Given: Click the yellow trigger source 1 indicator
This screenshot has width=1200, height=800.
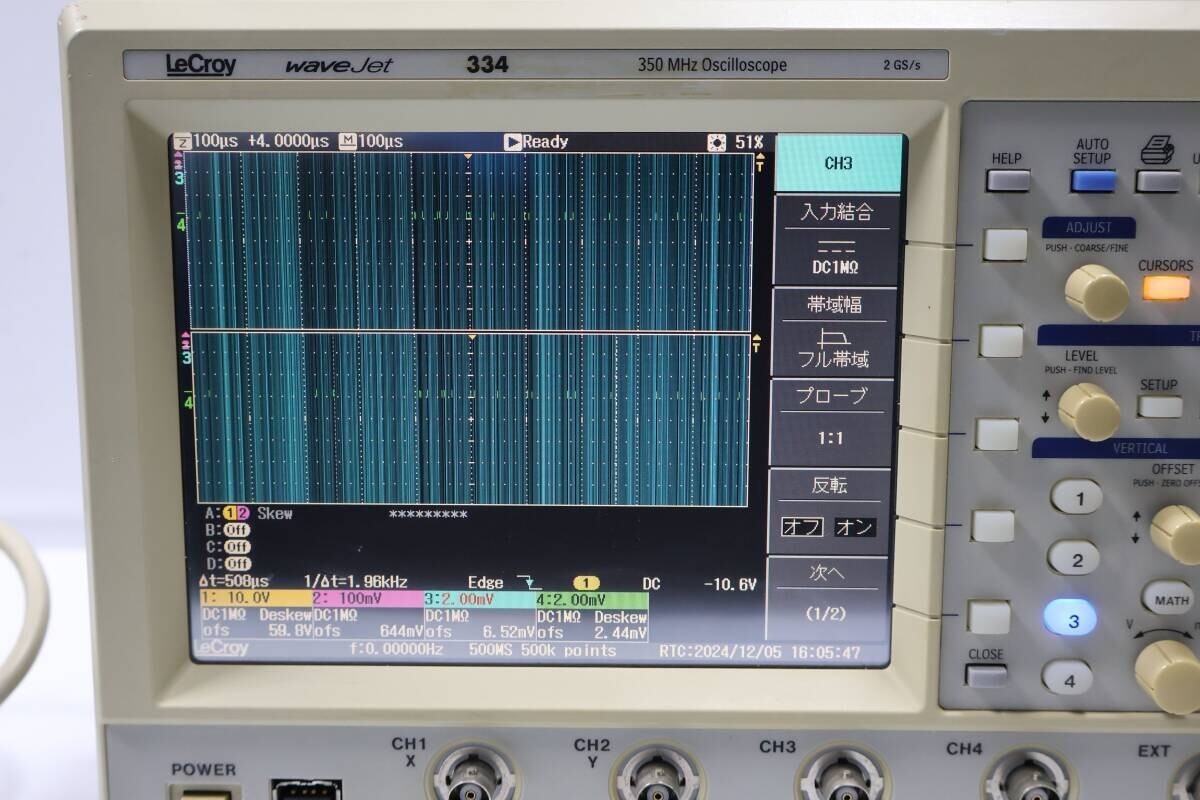Looking at the screenshot, I should pyautogui.click(x=585, y=580).
